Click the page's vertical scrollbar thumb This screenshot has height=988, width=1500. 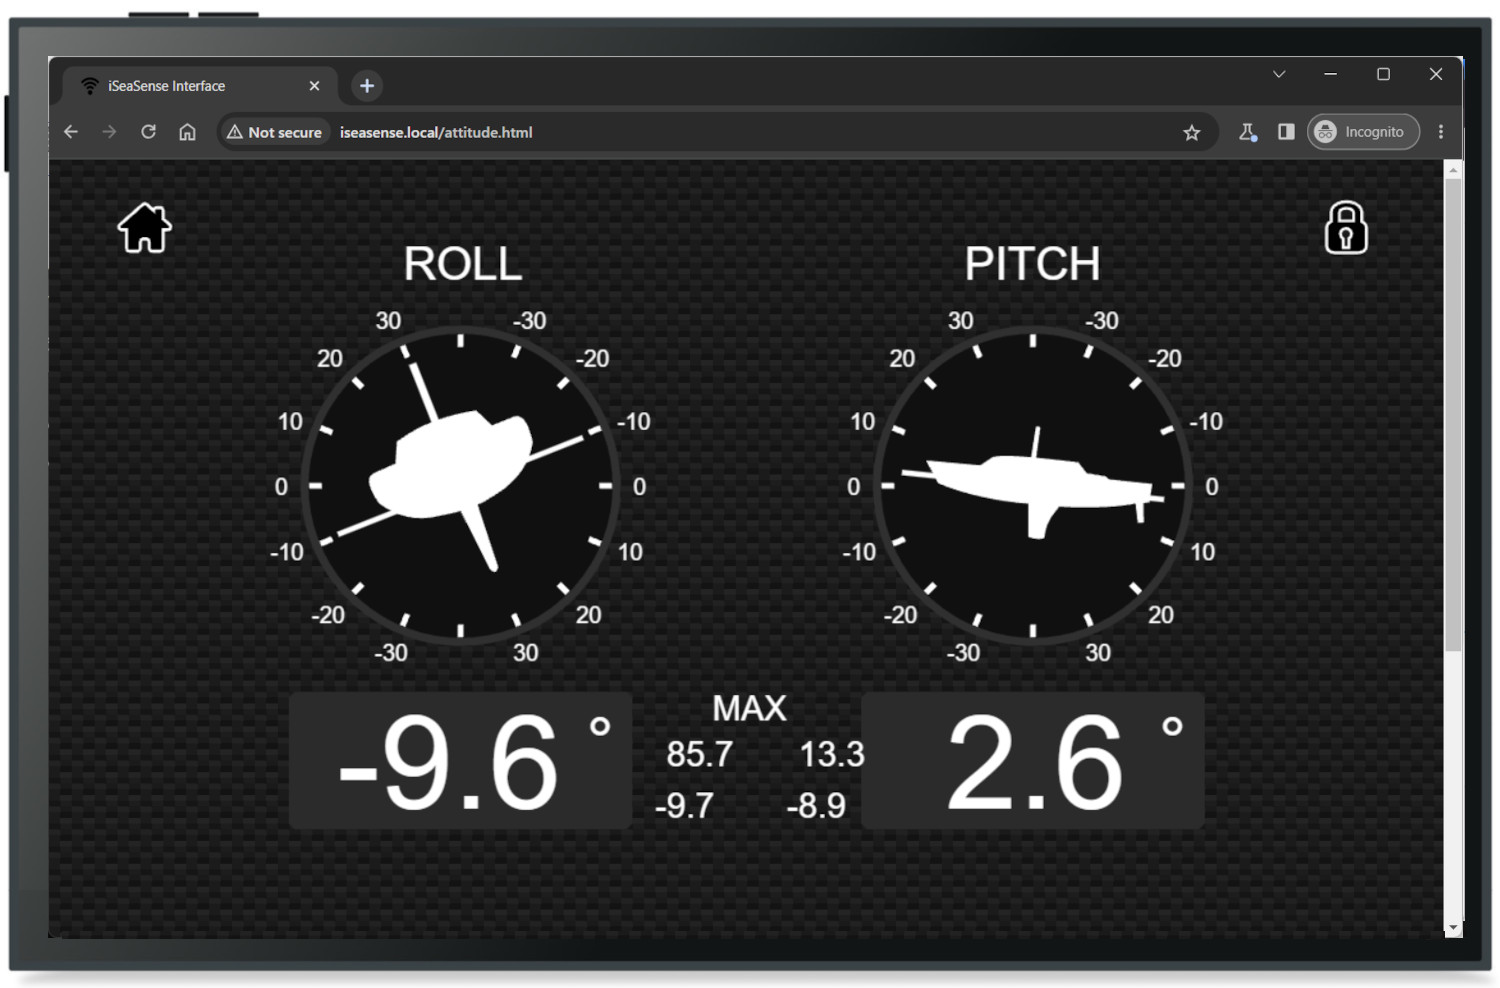click(1453, 415)
